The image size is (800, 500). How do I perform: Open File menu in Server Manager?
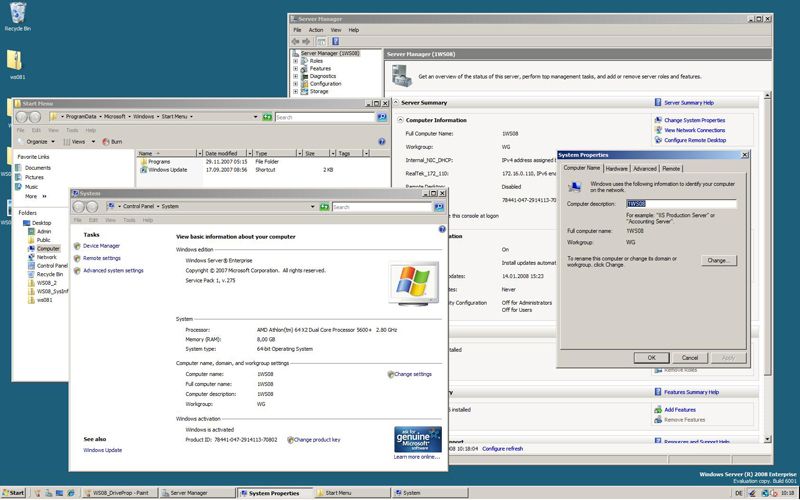297,30
